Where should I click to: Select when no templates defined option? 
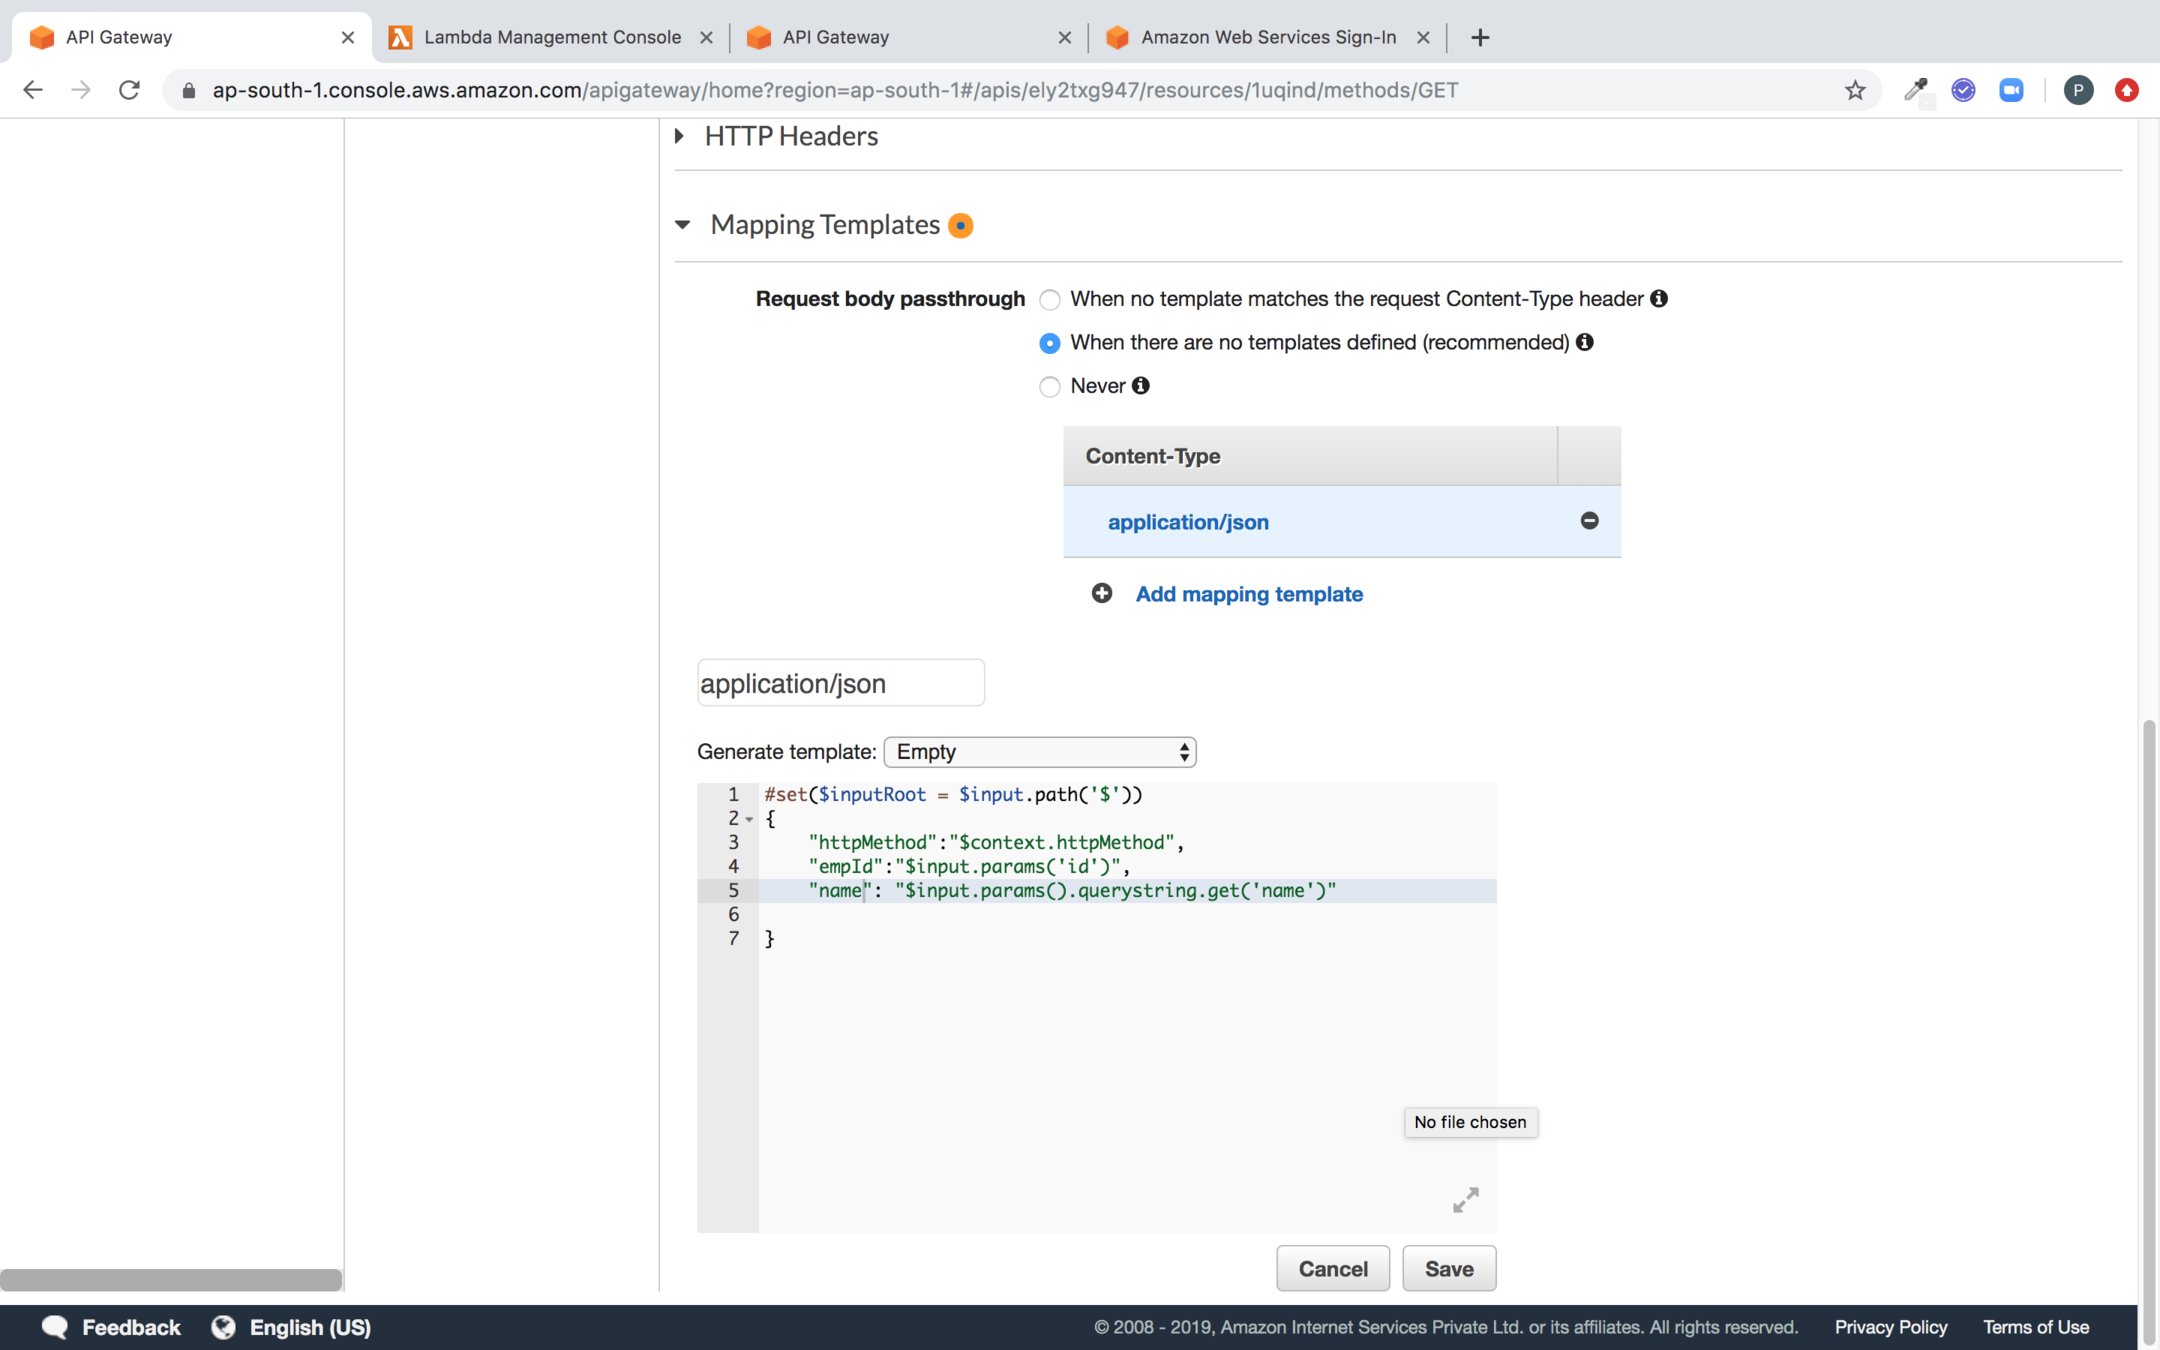tap(1049, 343)
